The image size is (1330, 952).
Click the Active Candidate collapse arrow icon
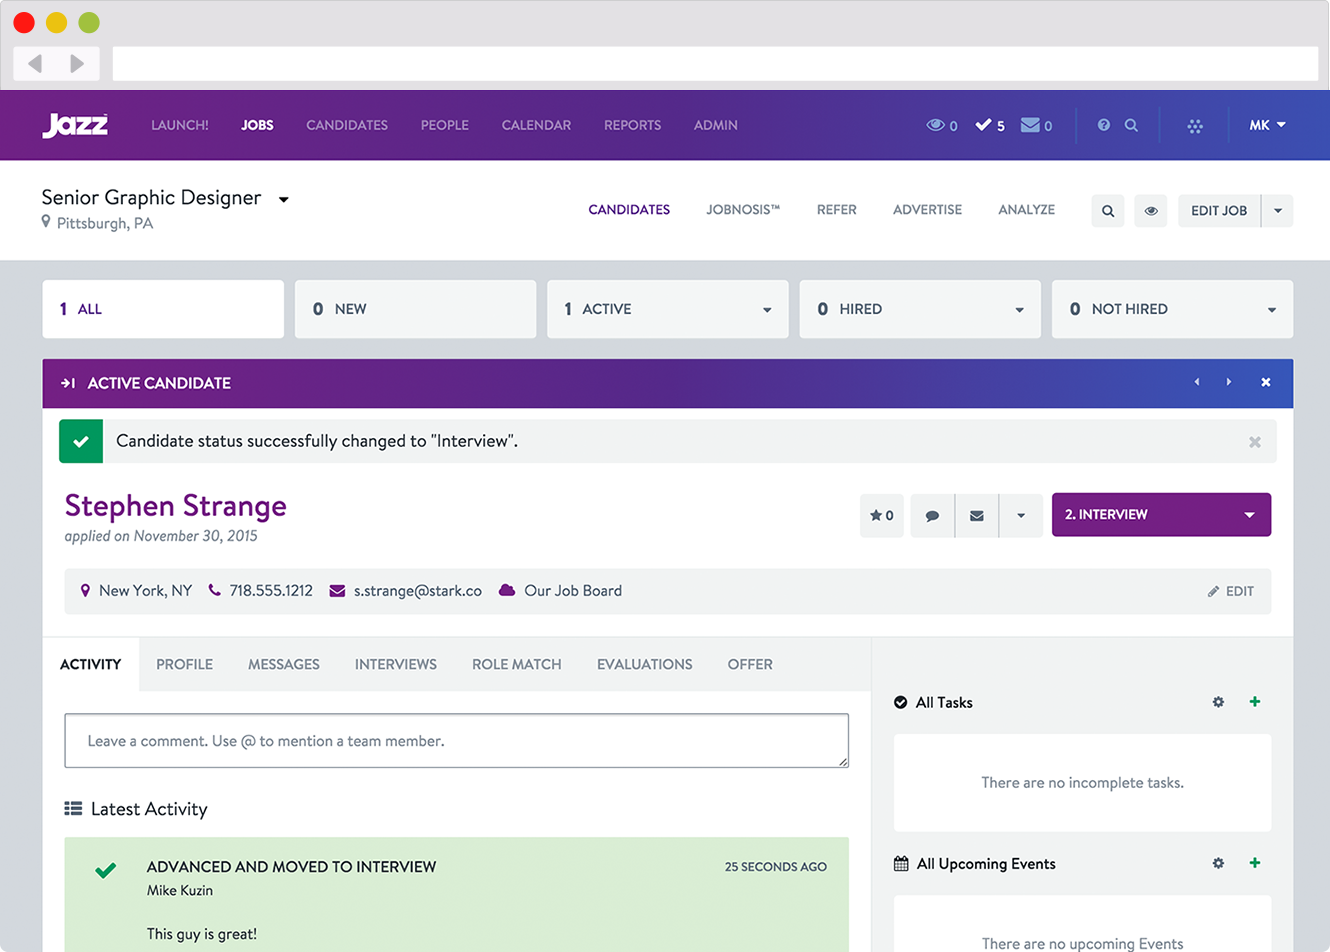pos(68,383)
